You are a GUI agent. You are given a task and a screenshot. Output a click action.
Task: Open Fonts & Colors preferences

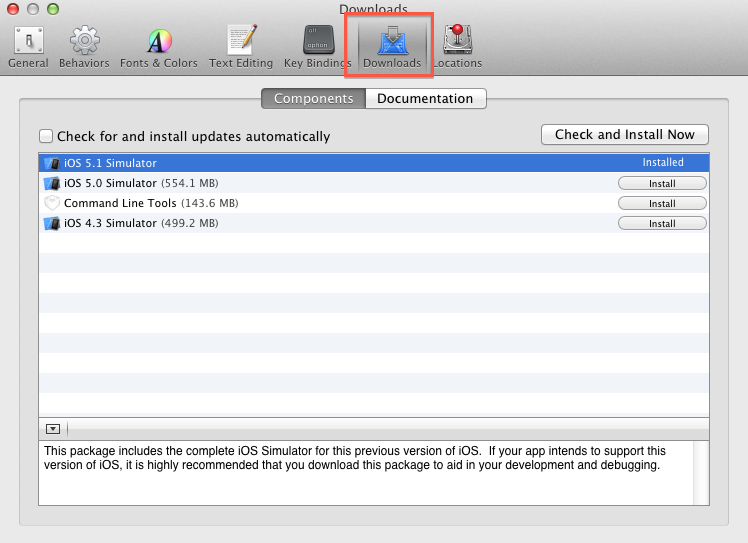(158, 48)
